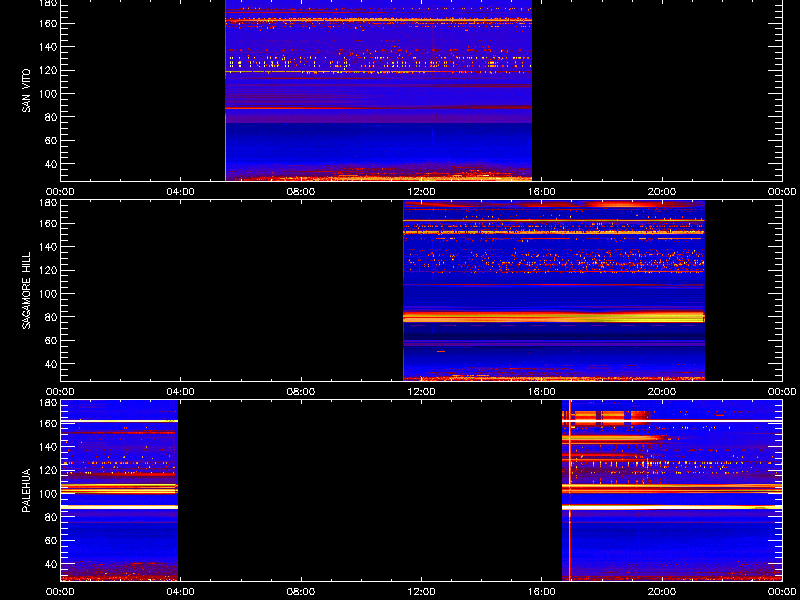Select the San Vito spectrogram data block
The height and width of the screenshot is (600, 800).
click(379, 90)
